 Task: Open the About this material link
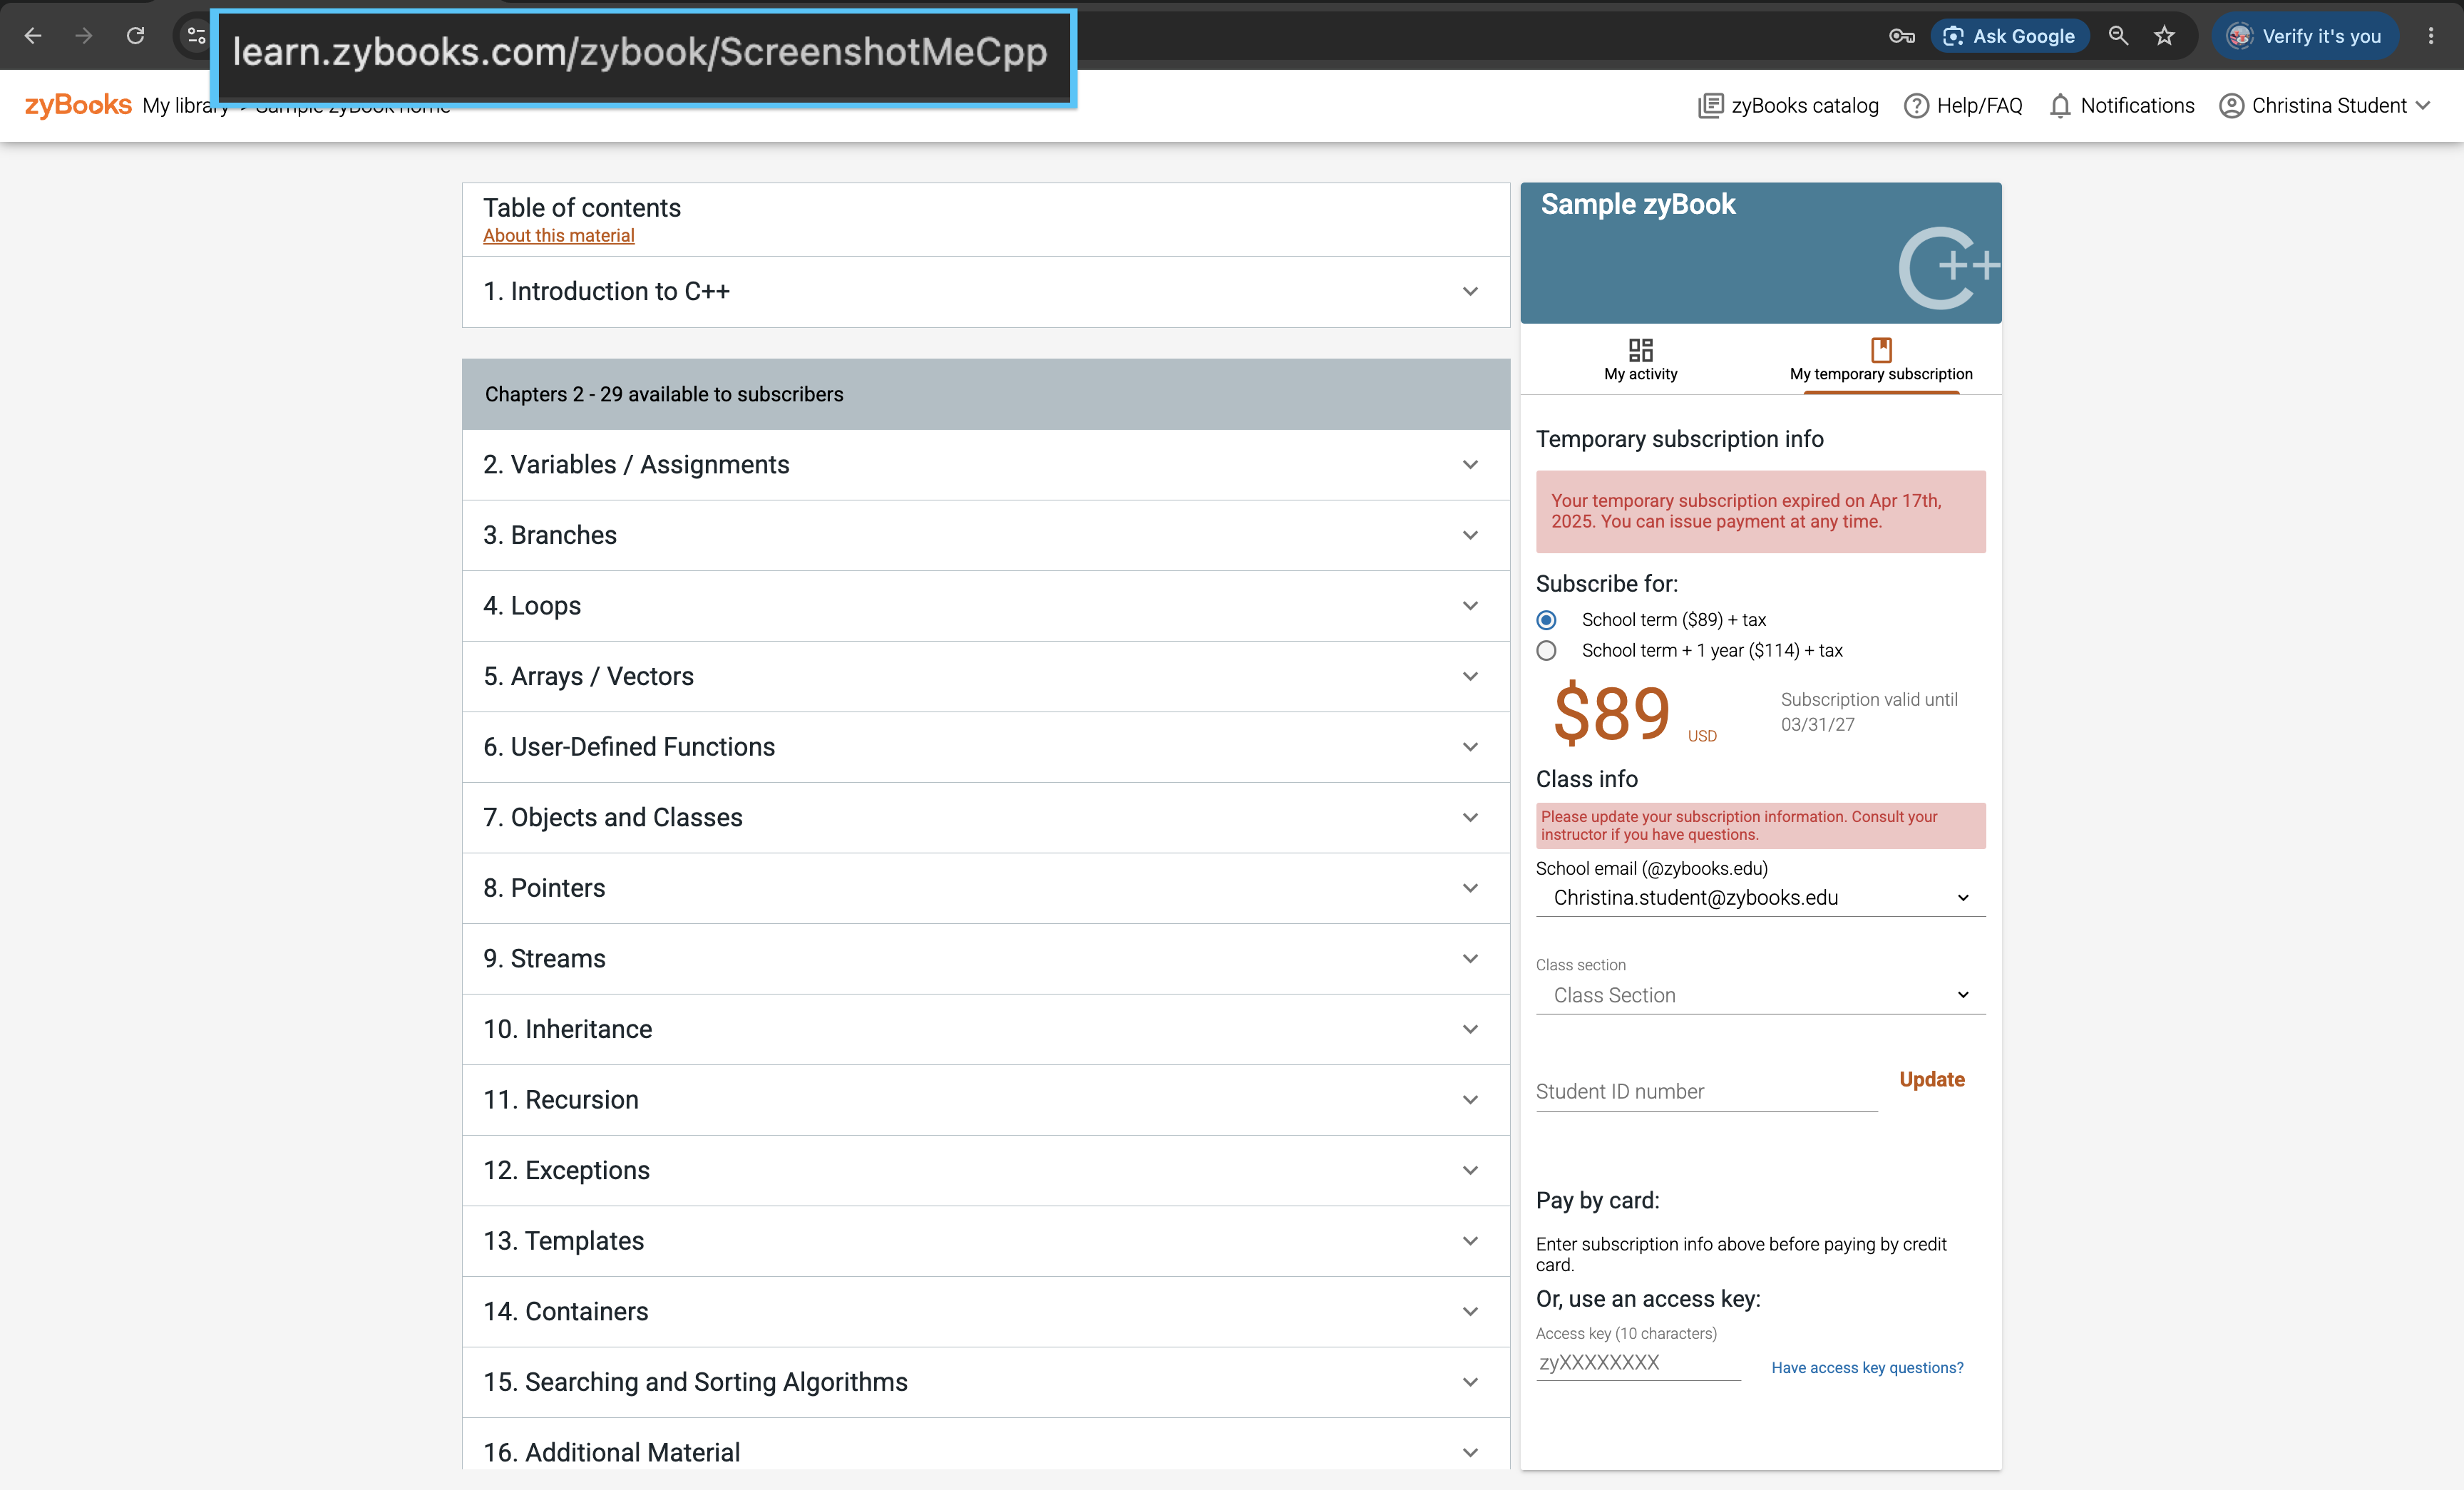(x=559, y=235)
